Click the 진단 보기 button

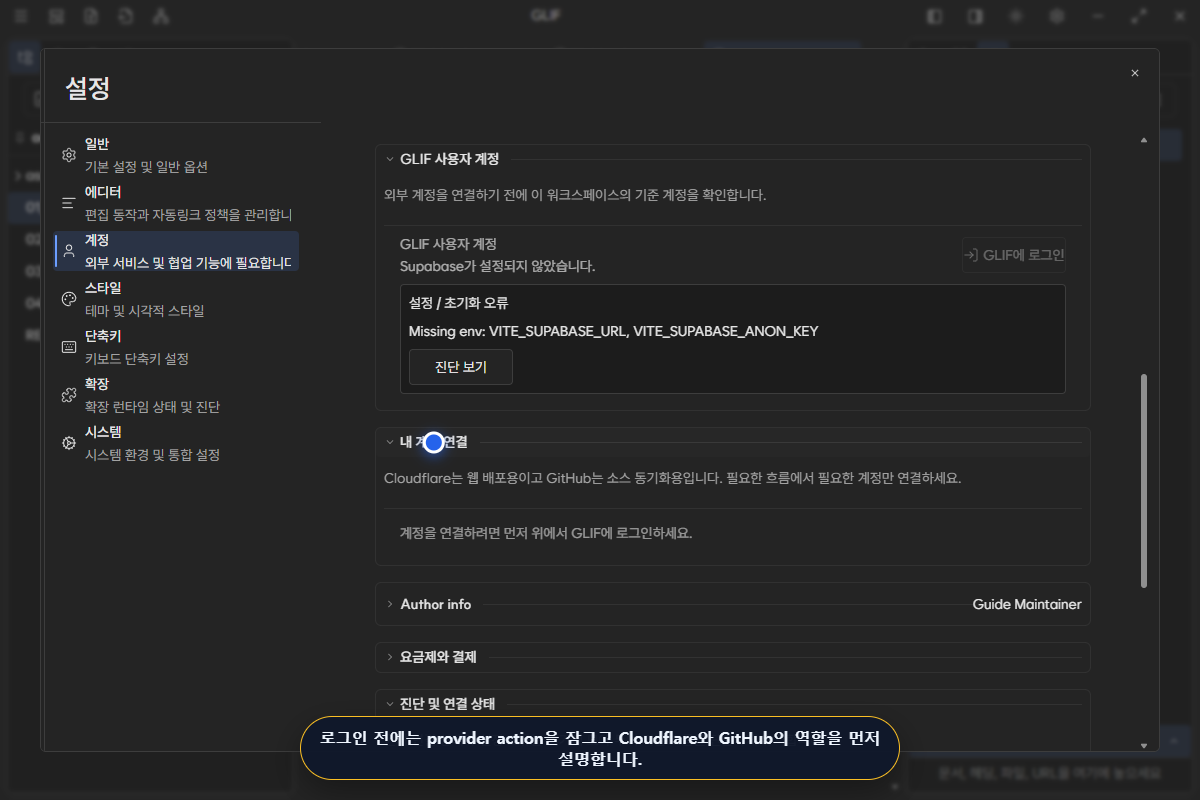tap(461, 367)
